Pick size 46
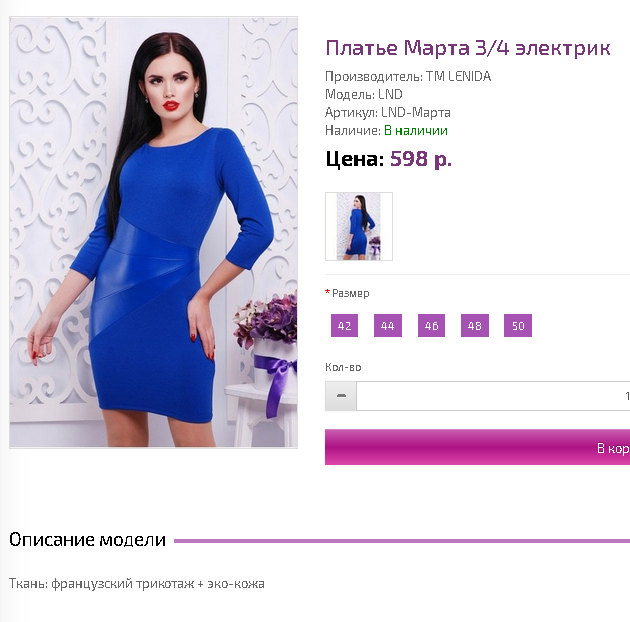This screenshot has width=630, height=622. (x=432, y=325)
